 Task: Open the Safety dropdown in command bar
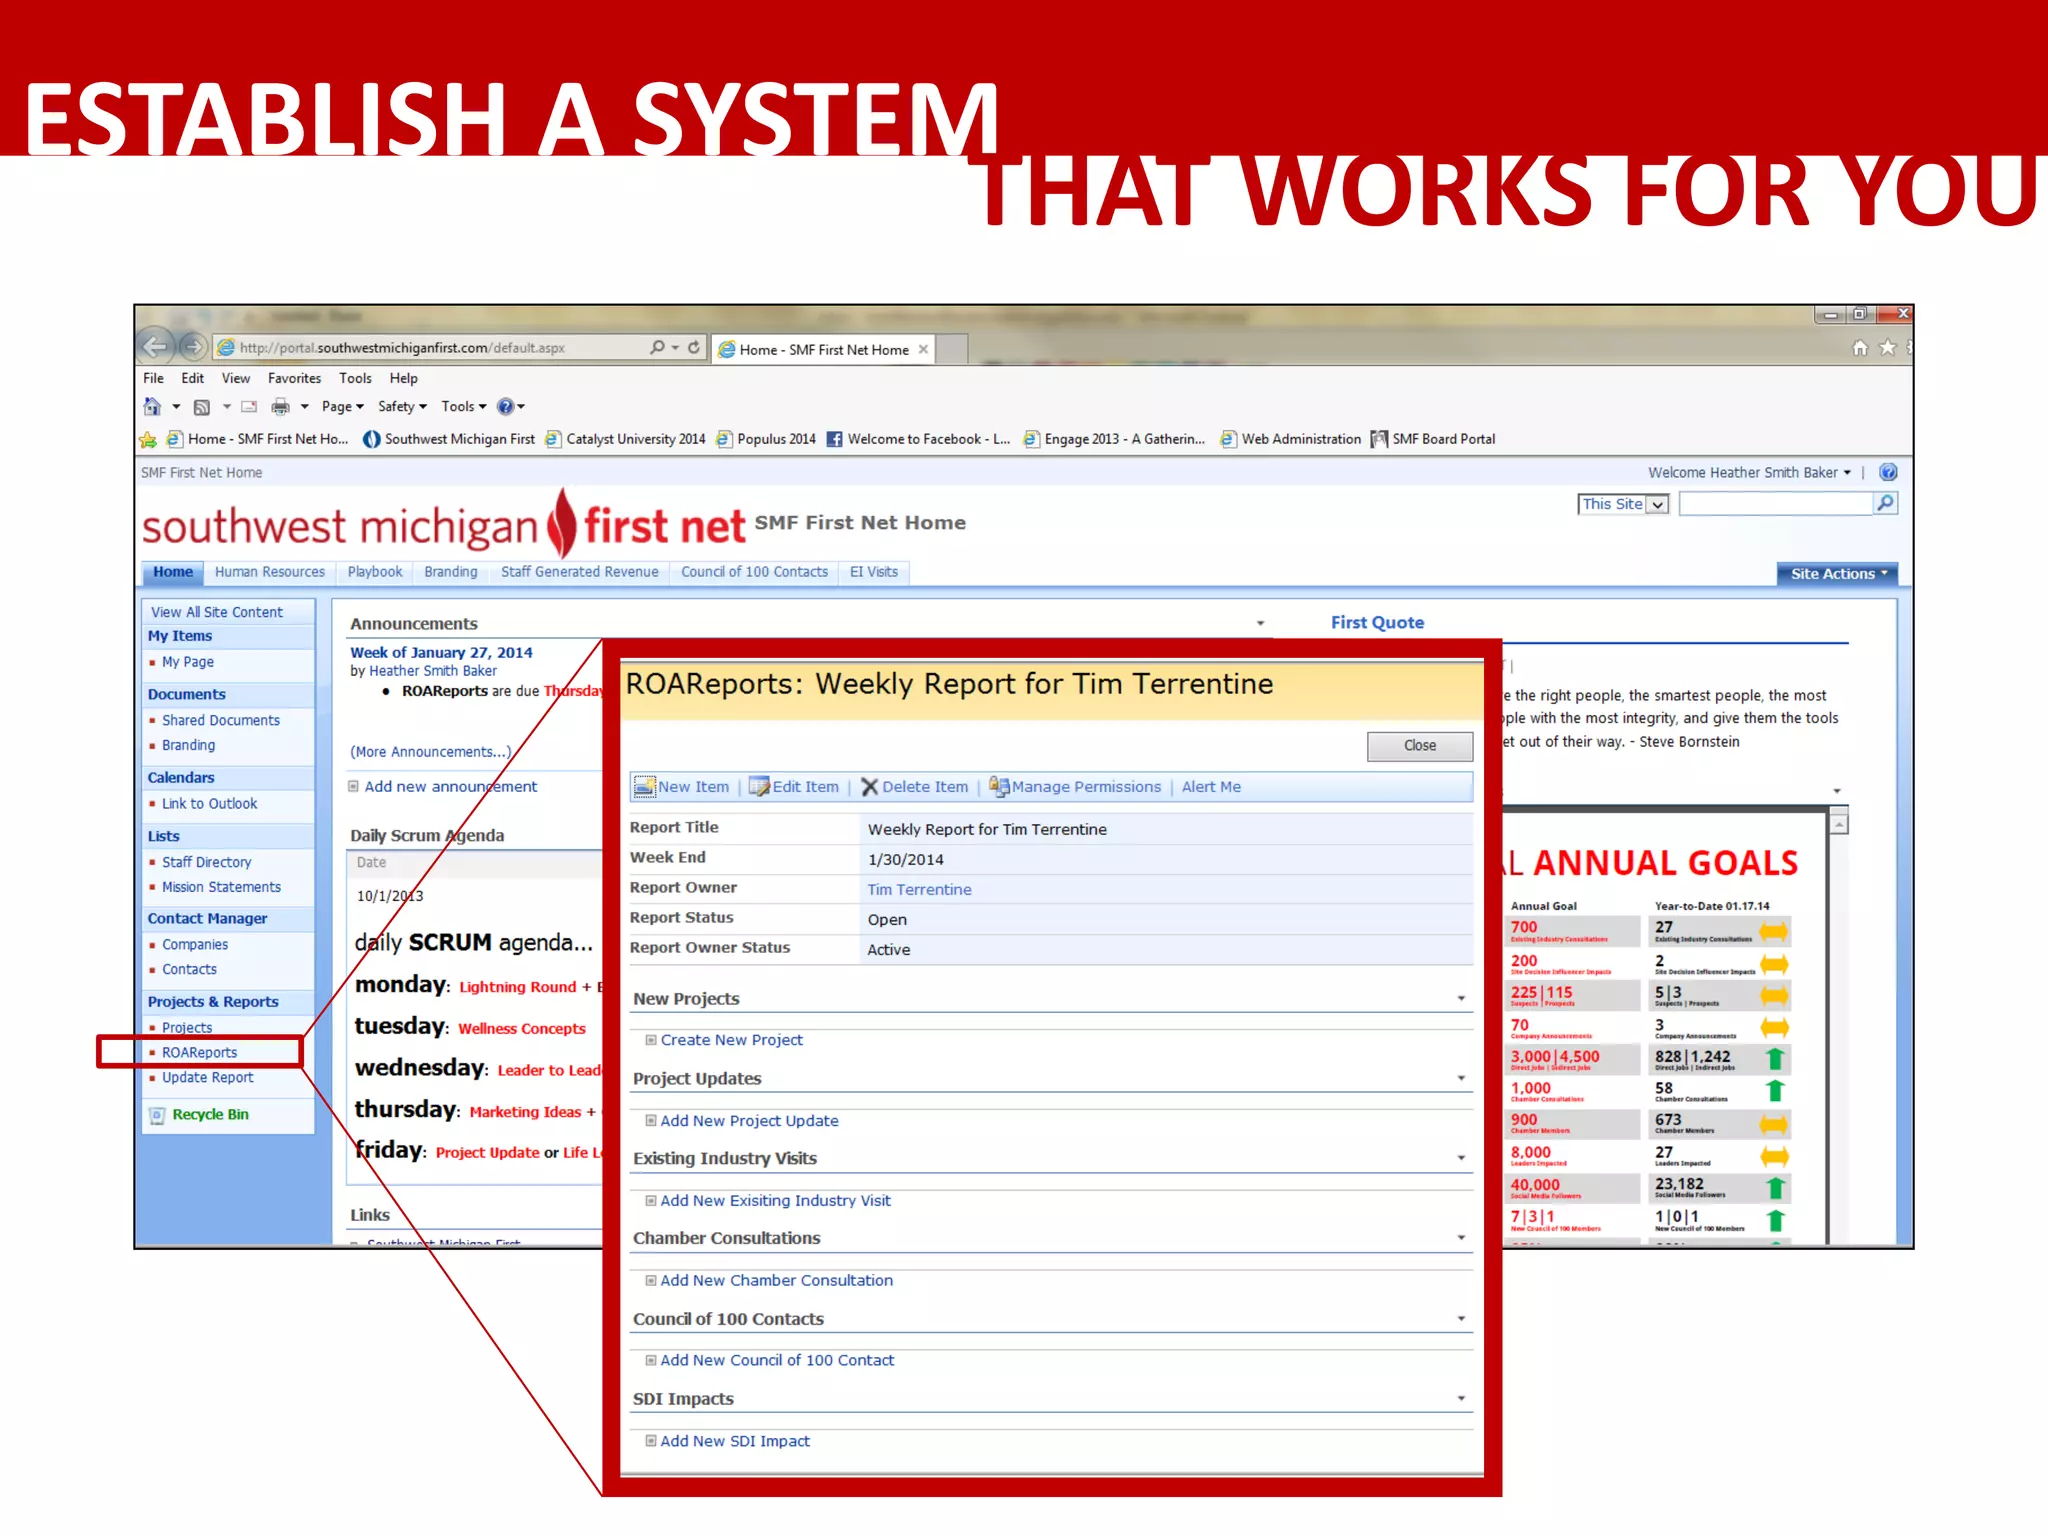tap(402, 407)
